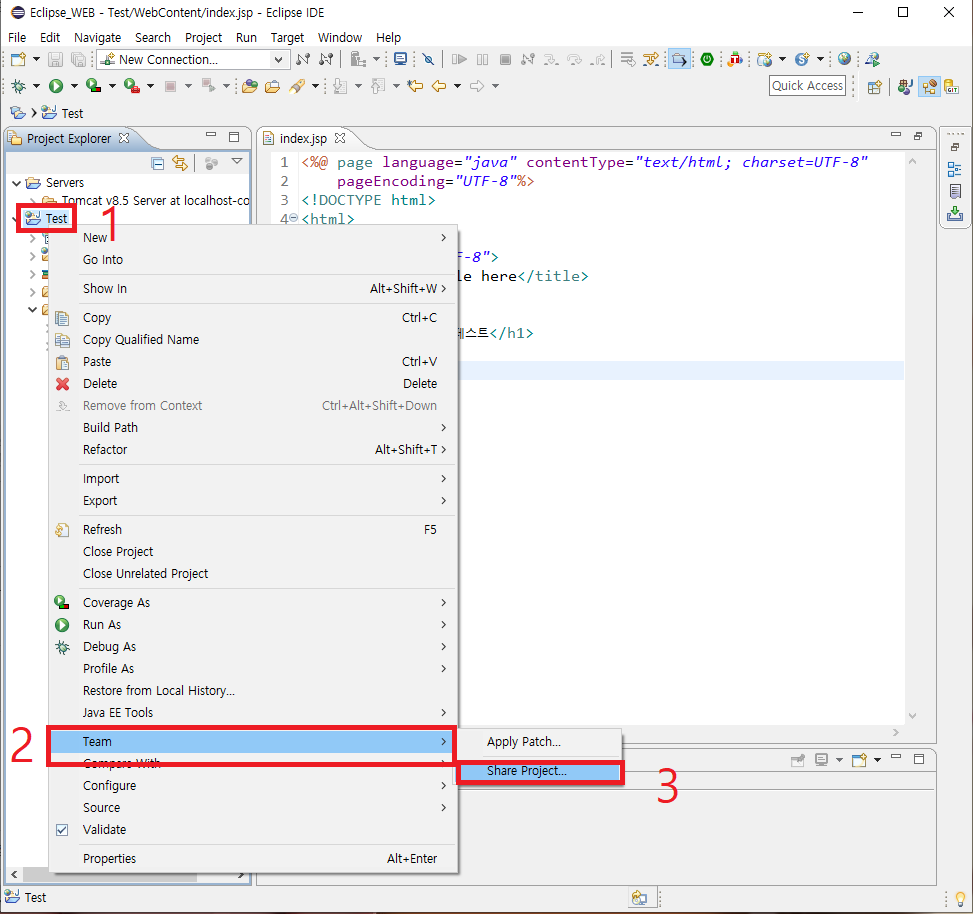Screen dimensions: 973x914
Task: Choose Properties in the context menu
Action: click(253, 859)
